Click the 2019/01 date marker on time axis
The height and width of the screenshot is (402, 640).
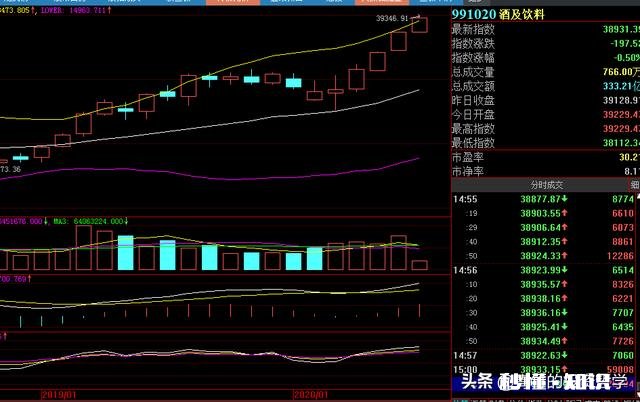(59, 395)
